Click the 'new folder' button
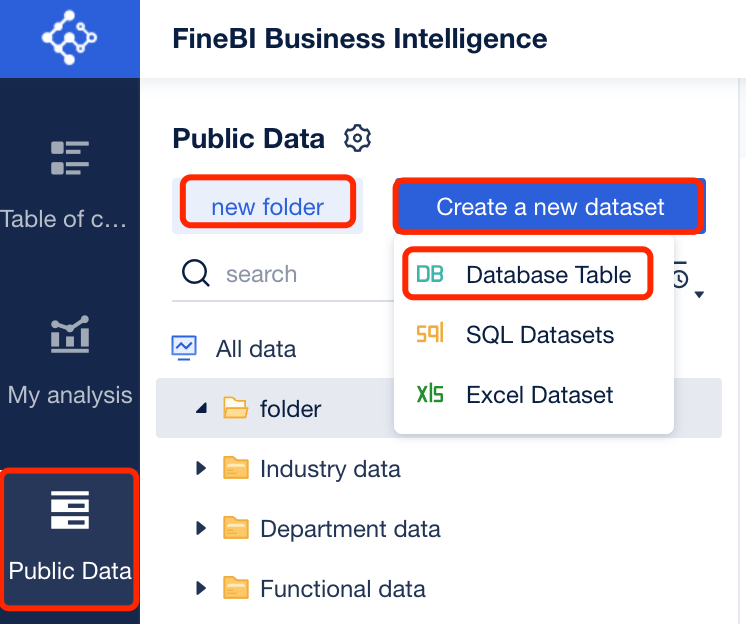The height and width of the screenshot is (624, 746). 267,207
